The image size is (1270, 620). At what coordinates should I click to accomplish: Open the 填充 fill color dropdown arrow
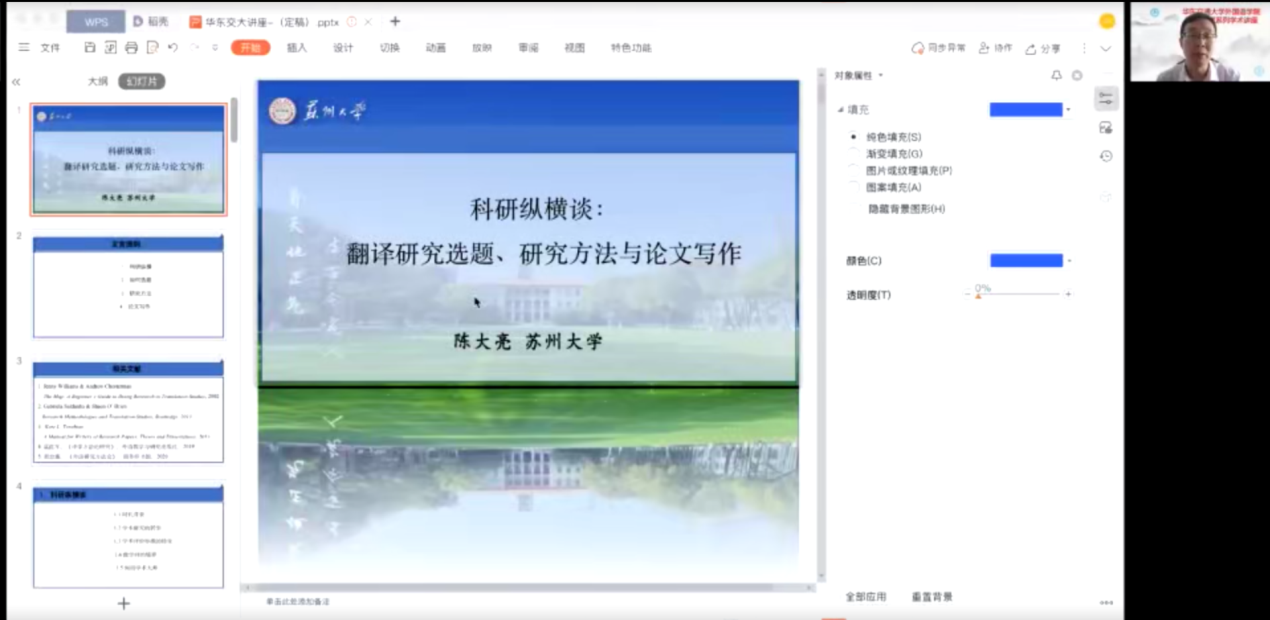[1069, 110]
